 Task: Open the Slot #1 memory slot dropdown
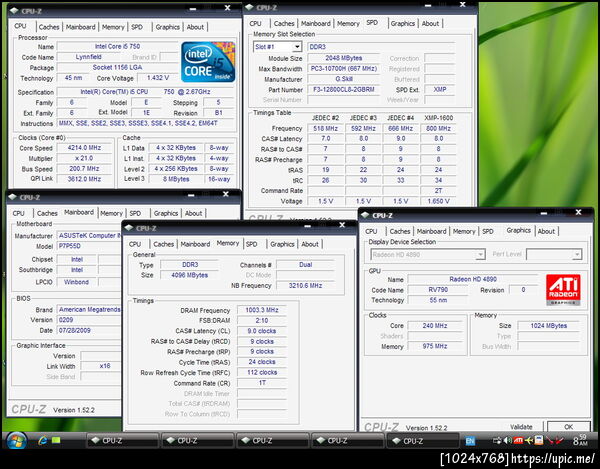click(x=297, y=47)
